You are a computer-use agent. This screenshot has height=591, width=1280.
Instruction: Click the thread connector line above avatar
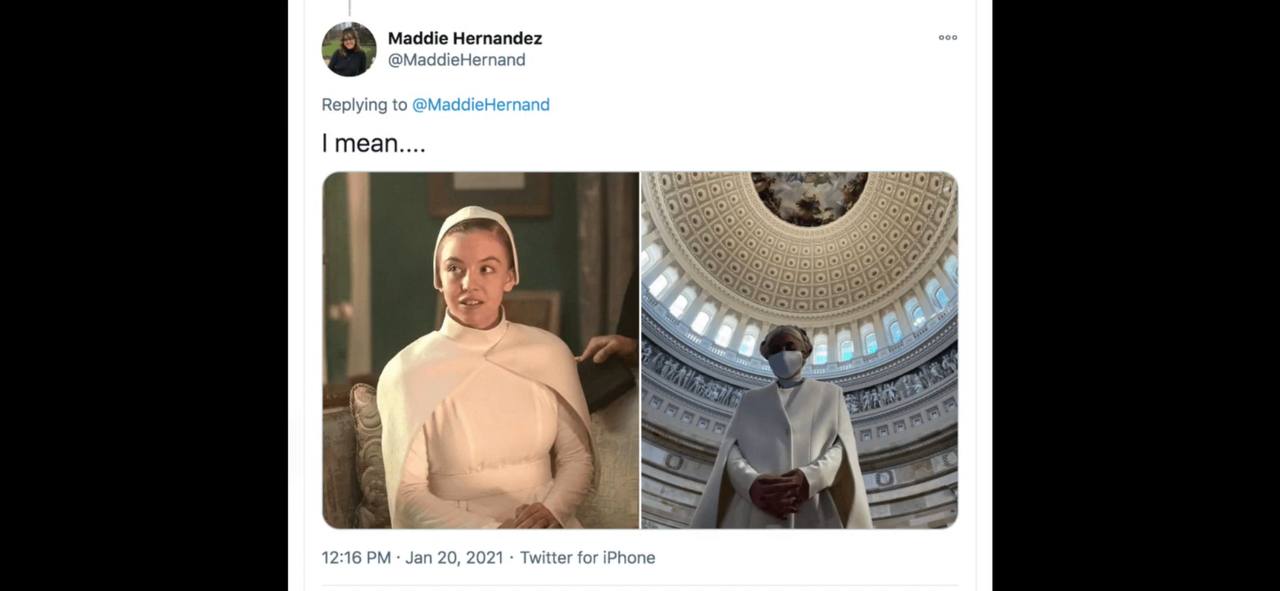[349, 8]
